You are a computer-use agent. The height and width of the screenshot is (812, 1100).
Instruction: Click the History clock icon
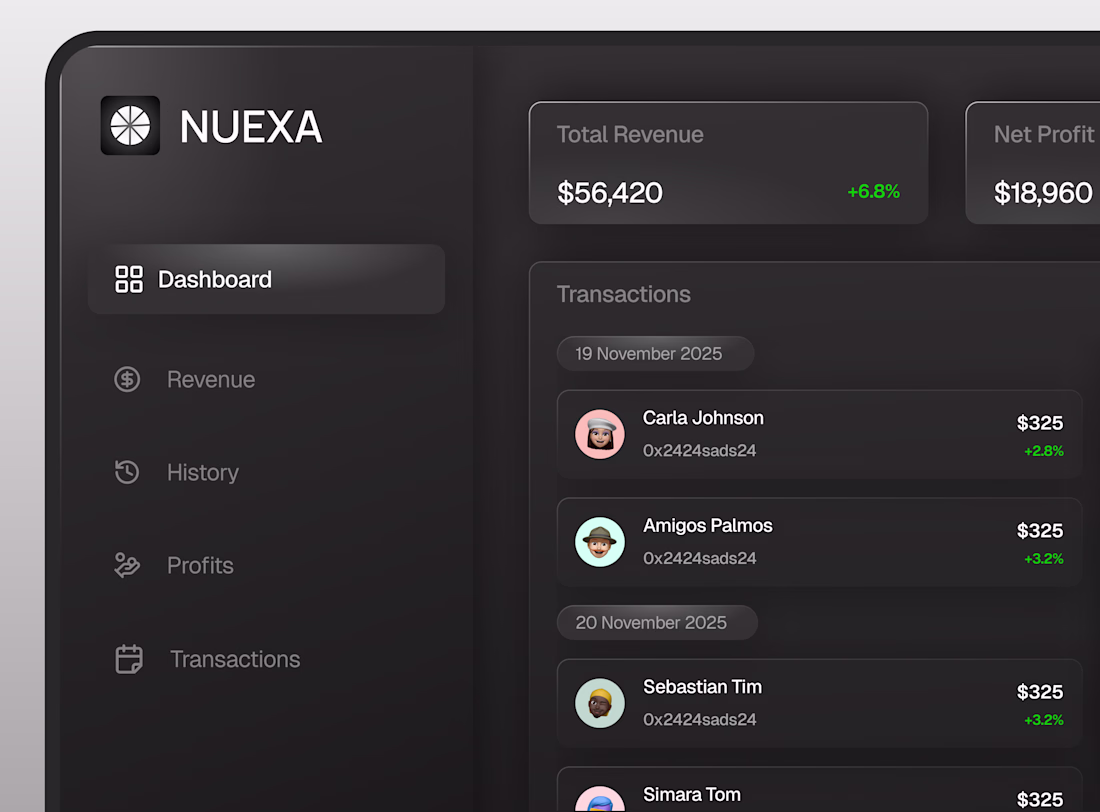point(127,472)
